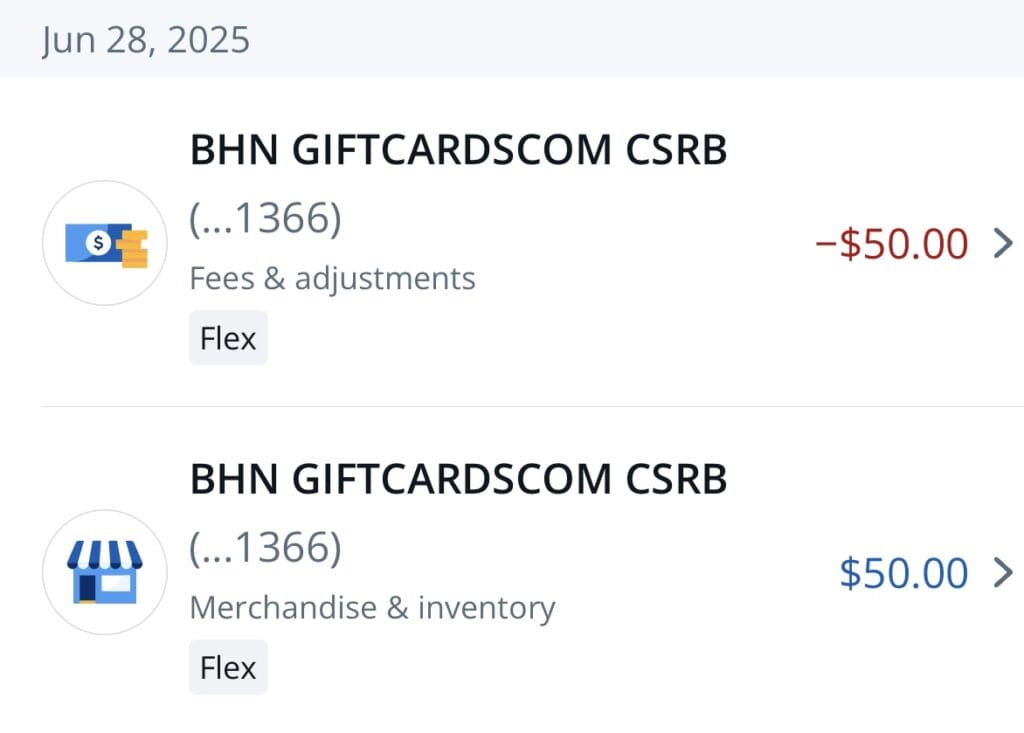1024x733 pixels.
Task: Click the Jun 28, 2025 date header
Action: [x=146, y=40]
